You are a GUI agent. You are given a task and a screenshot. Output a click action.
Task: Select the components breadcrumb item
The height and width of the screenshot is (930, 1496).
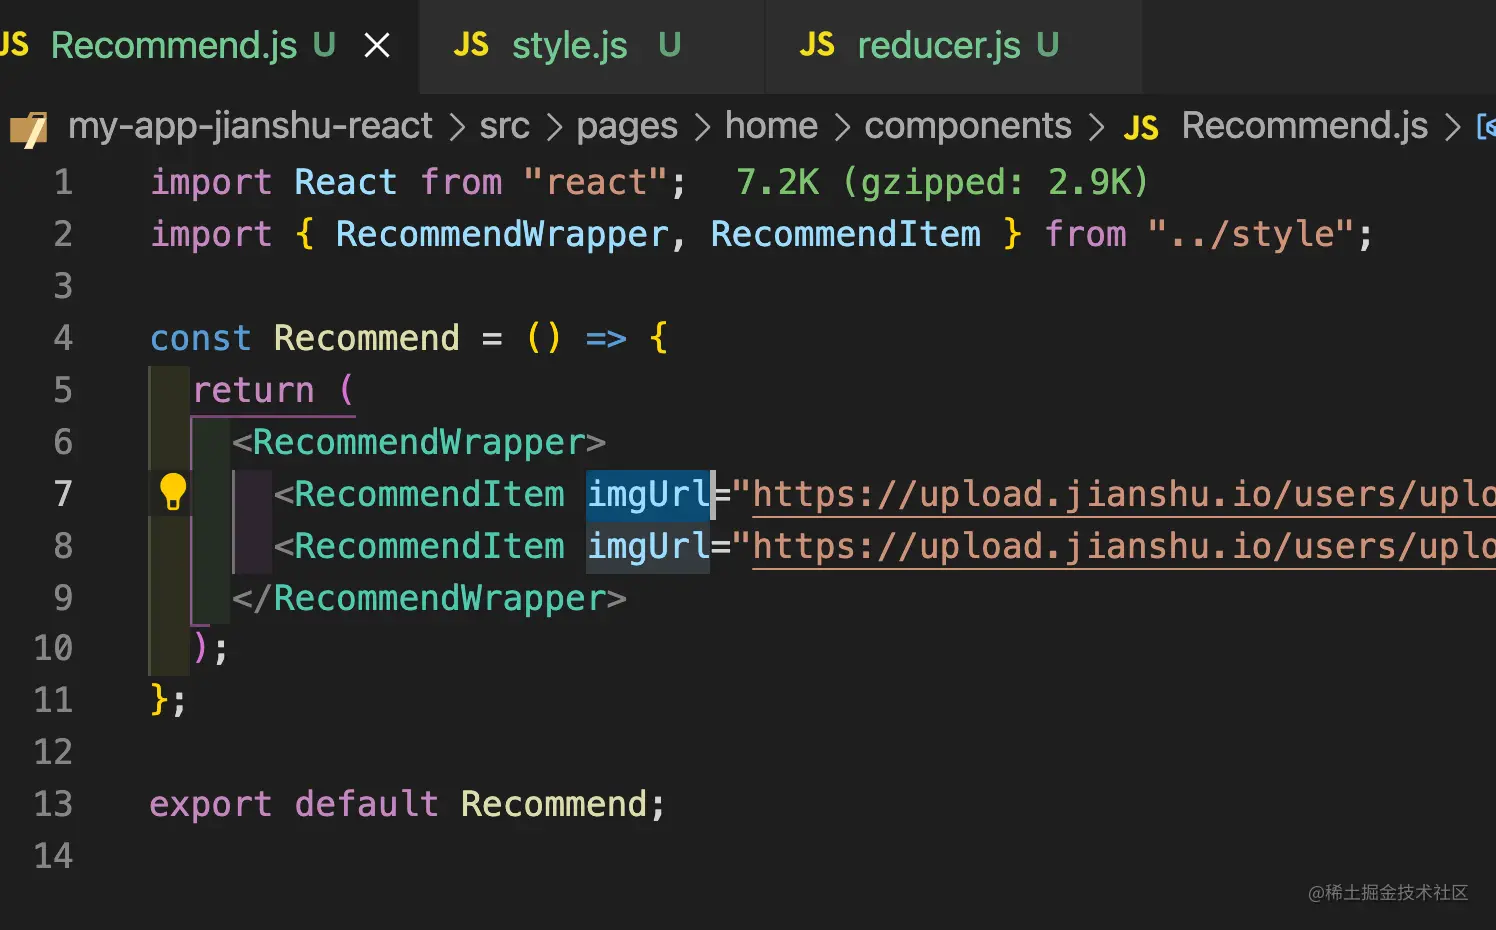coord(967,126)
